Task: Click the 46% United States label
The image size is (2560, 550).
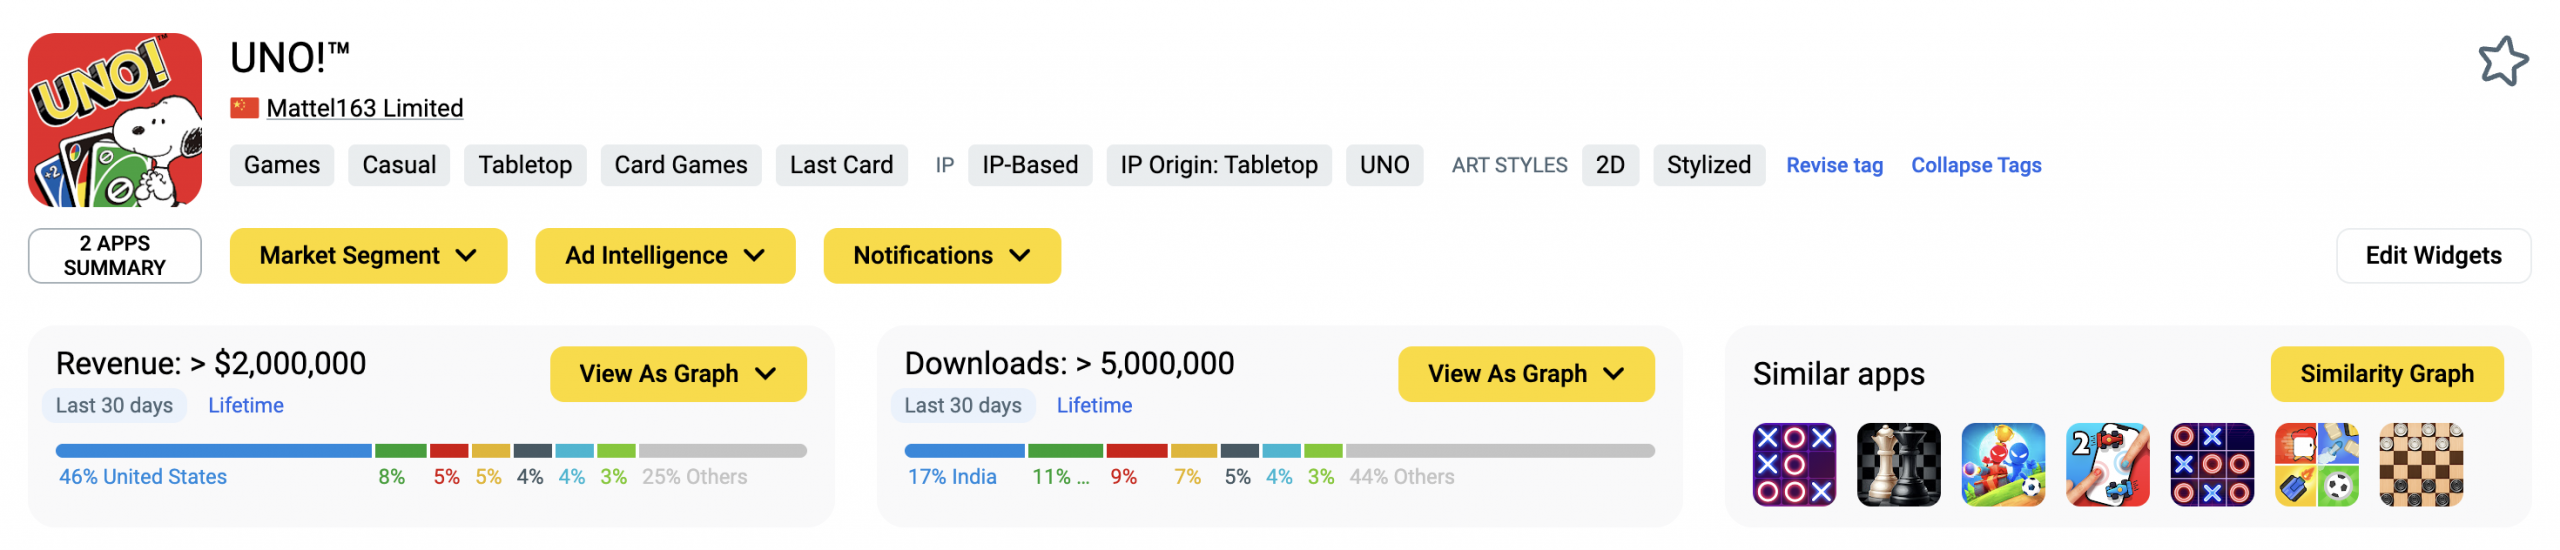Action: (143, 477)
